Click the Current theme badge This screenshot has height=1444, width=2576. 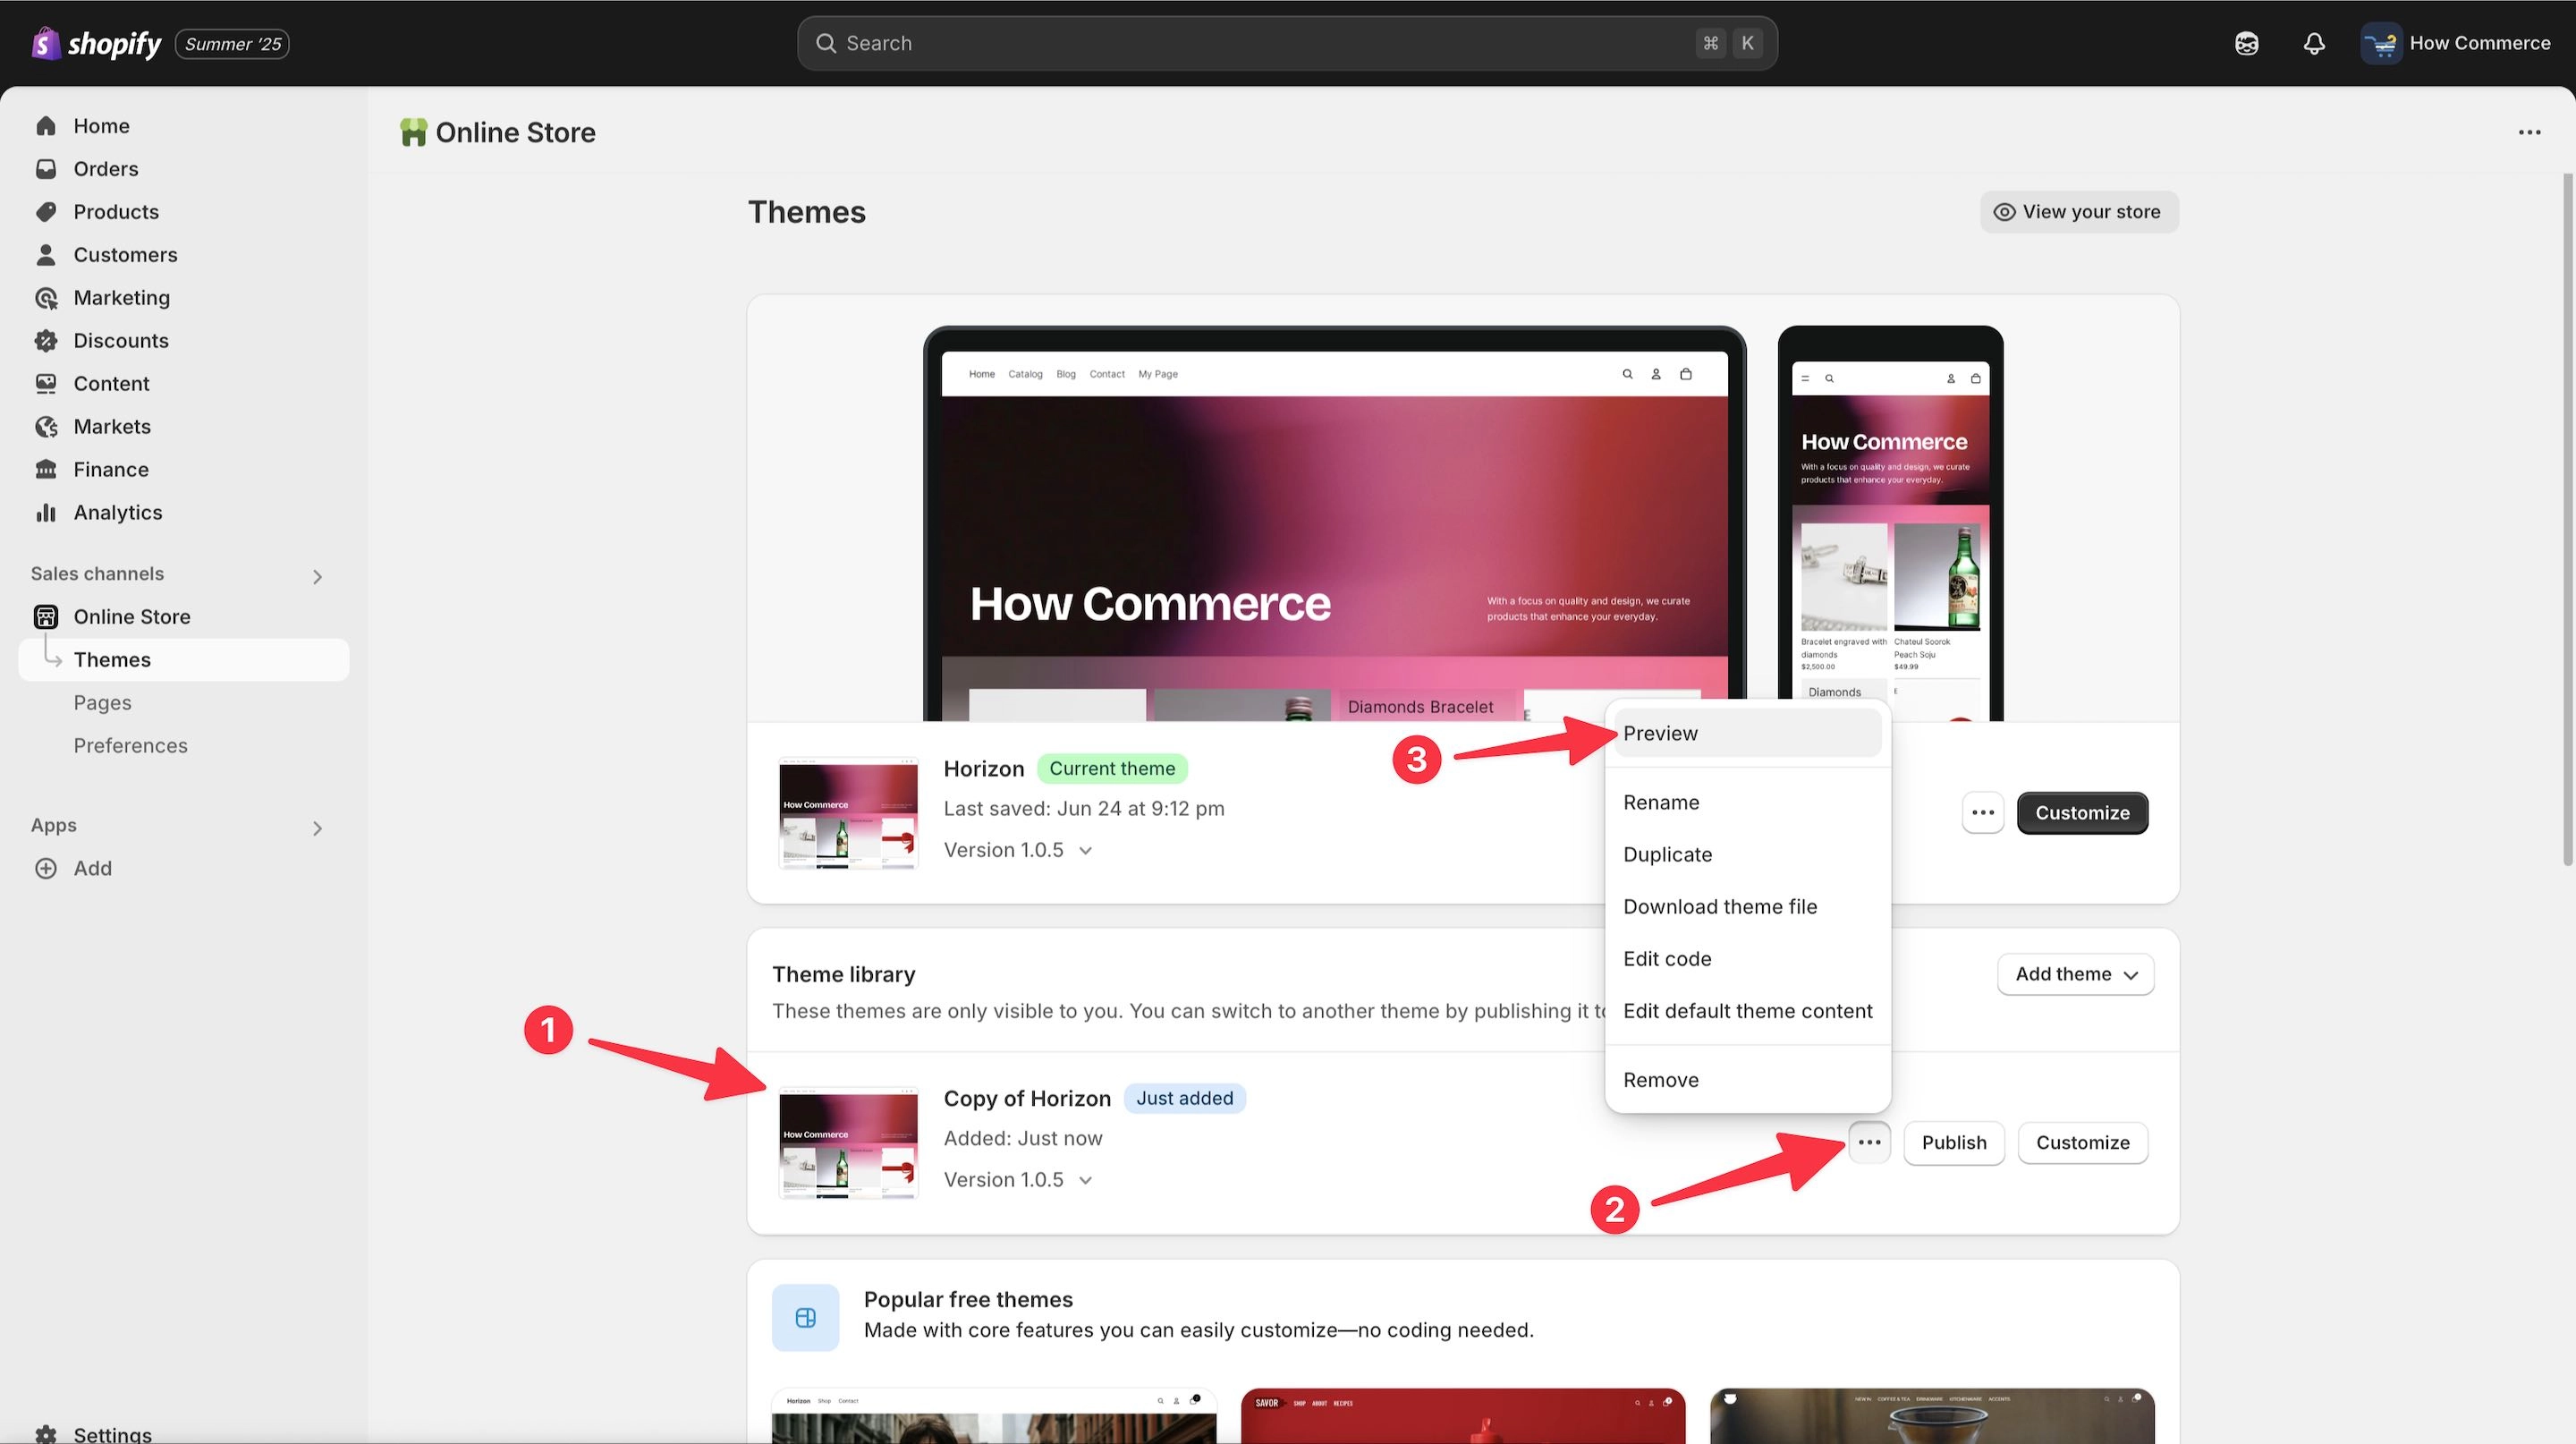(x=1112, y=768)
